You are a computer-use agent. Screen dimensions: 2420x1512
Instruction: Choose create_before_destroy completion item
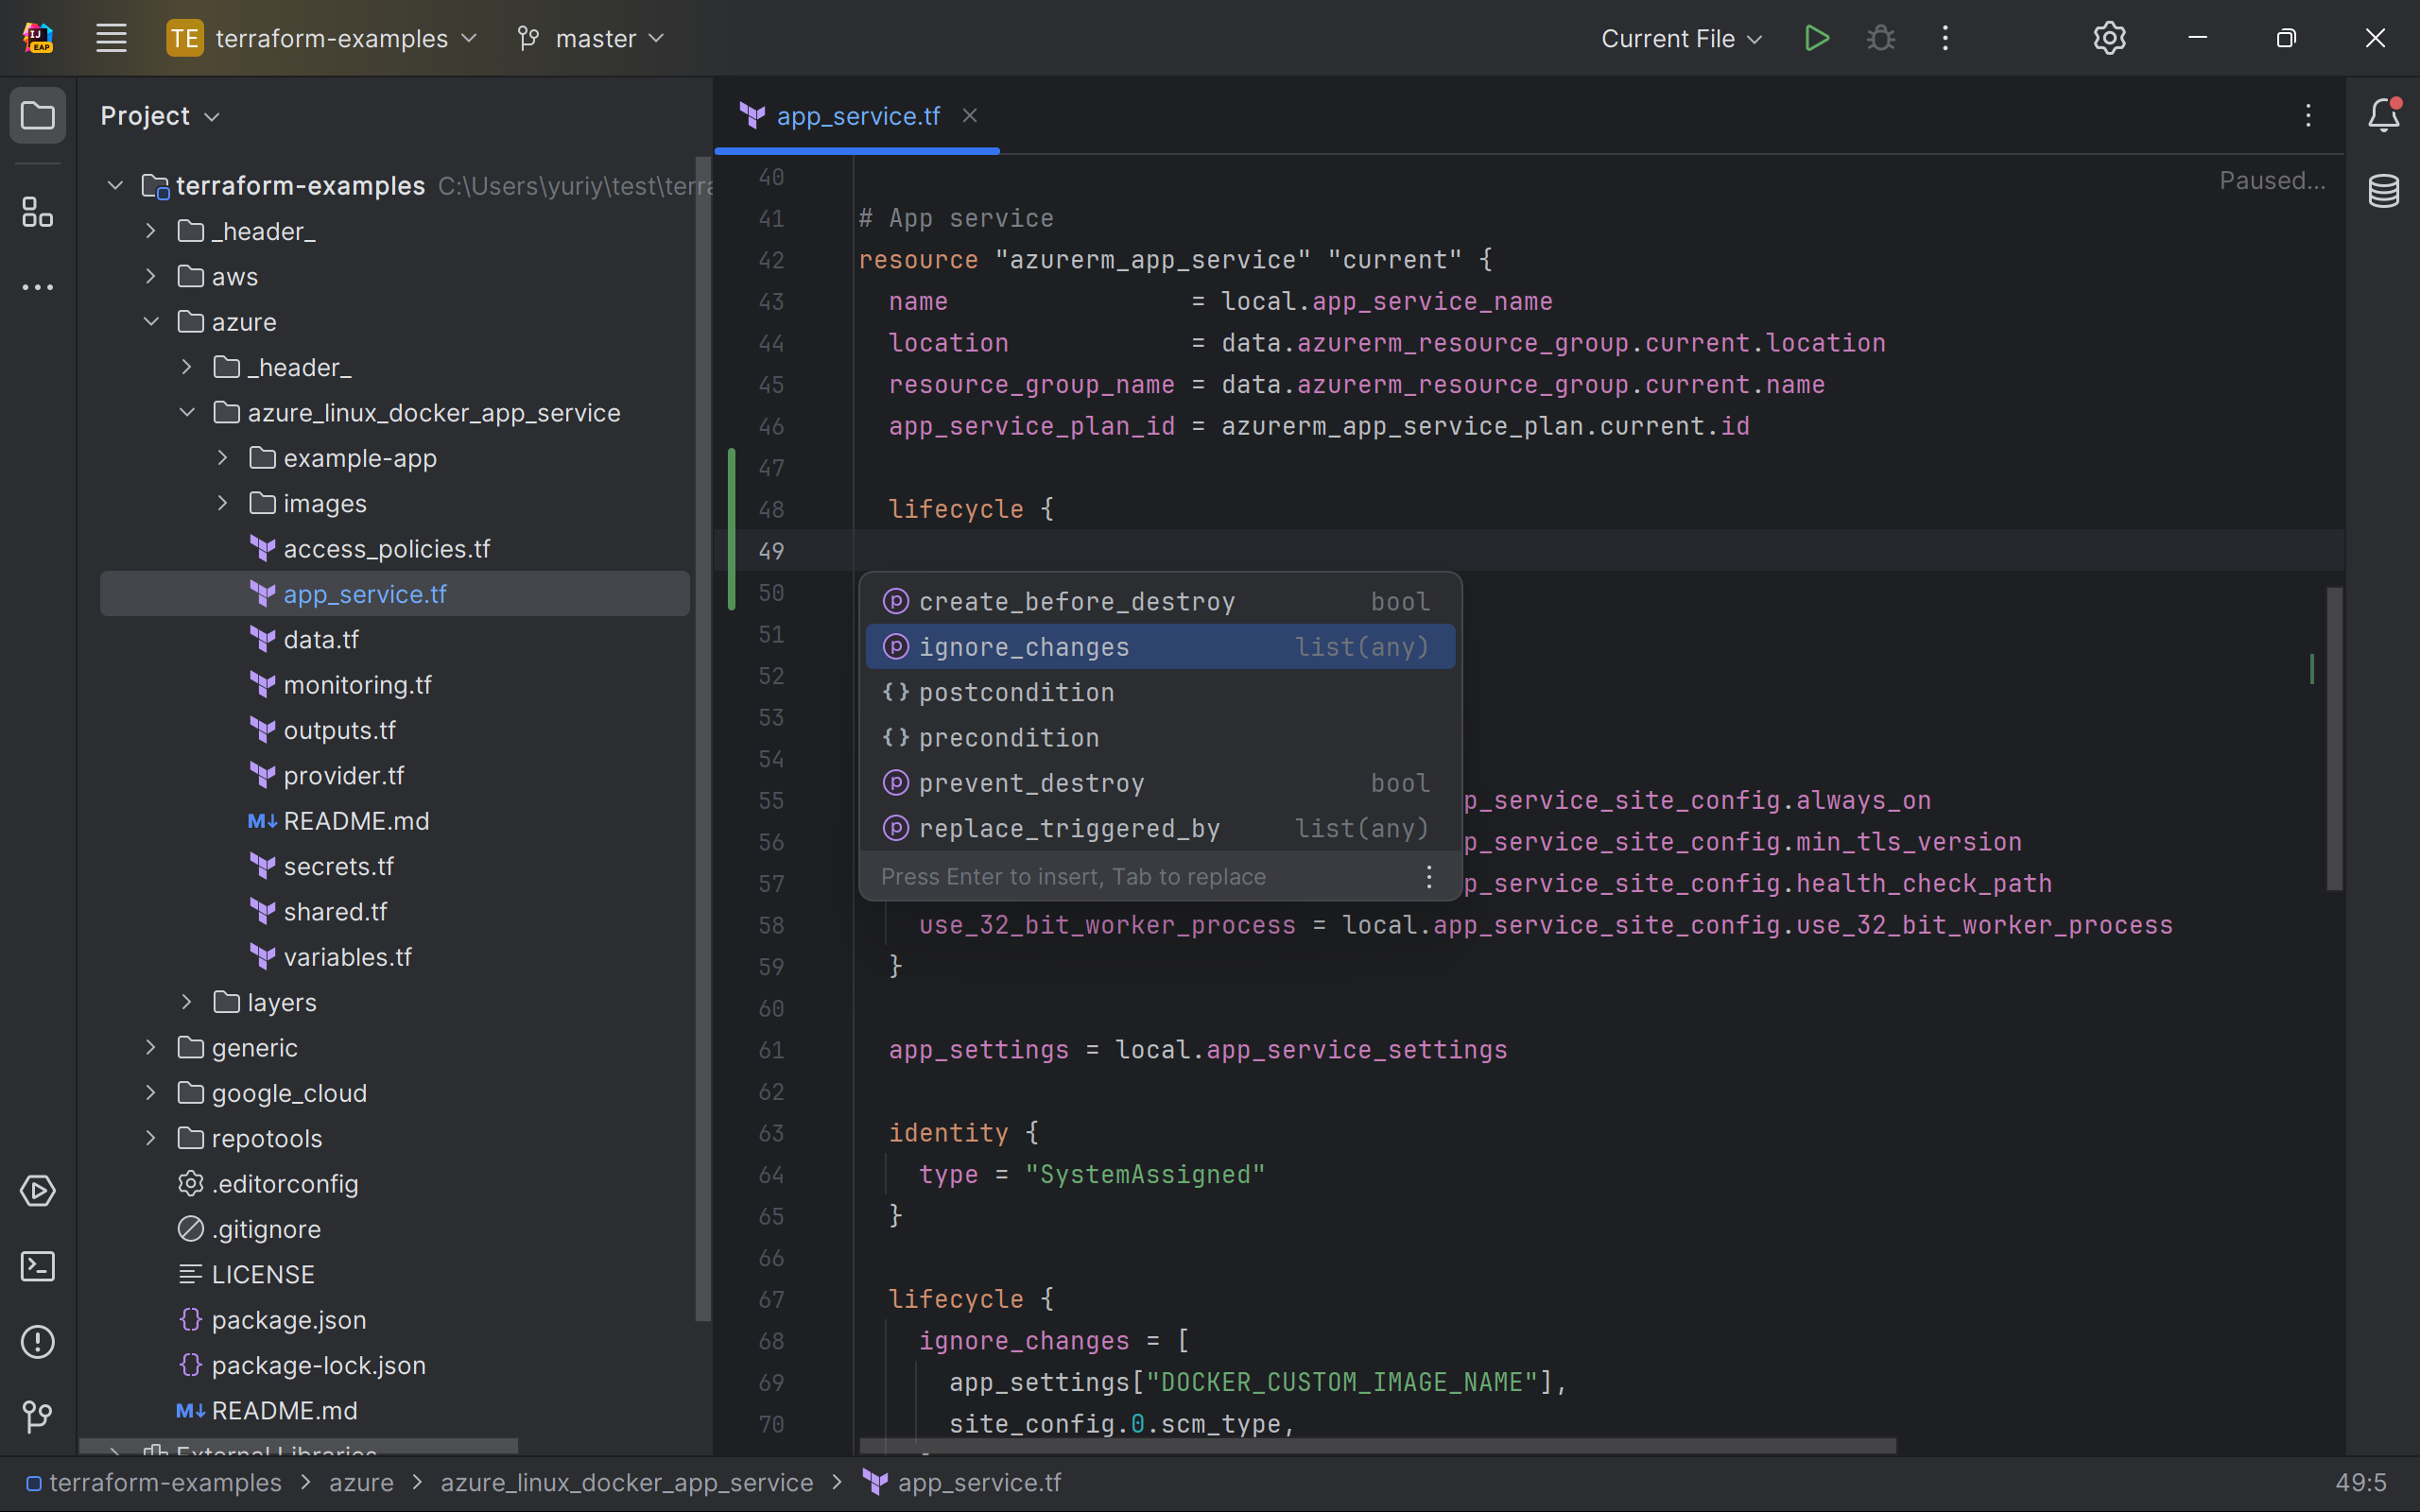[x=1160, y=602]
